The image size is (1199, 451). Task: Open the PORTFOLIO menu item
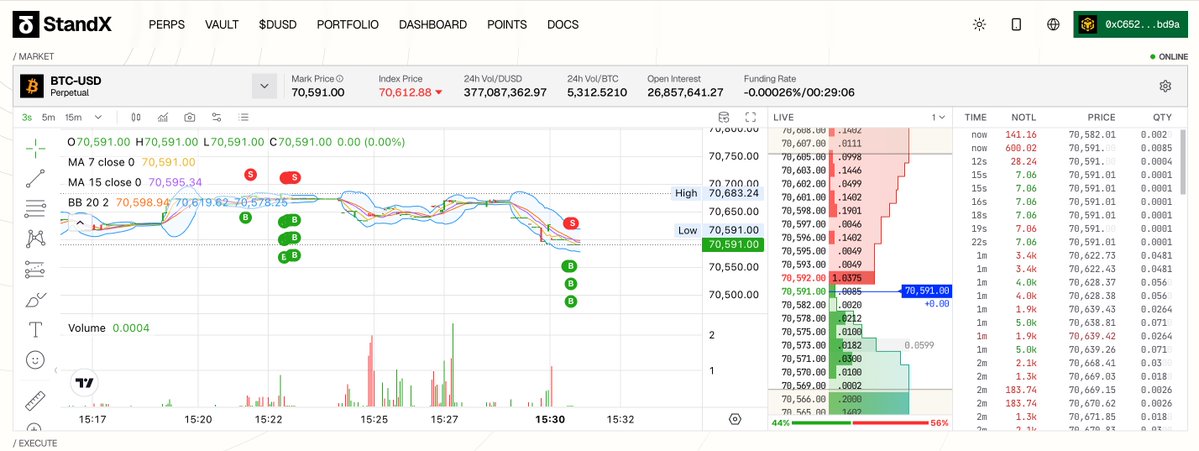(347, 25)
